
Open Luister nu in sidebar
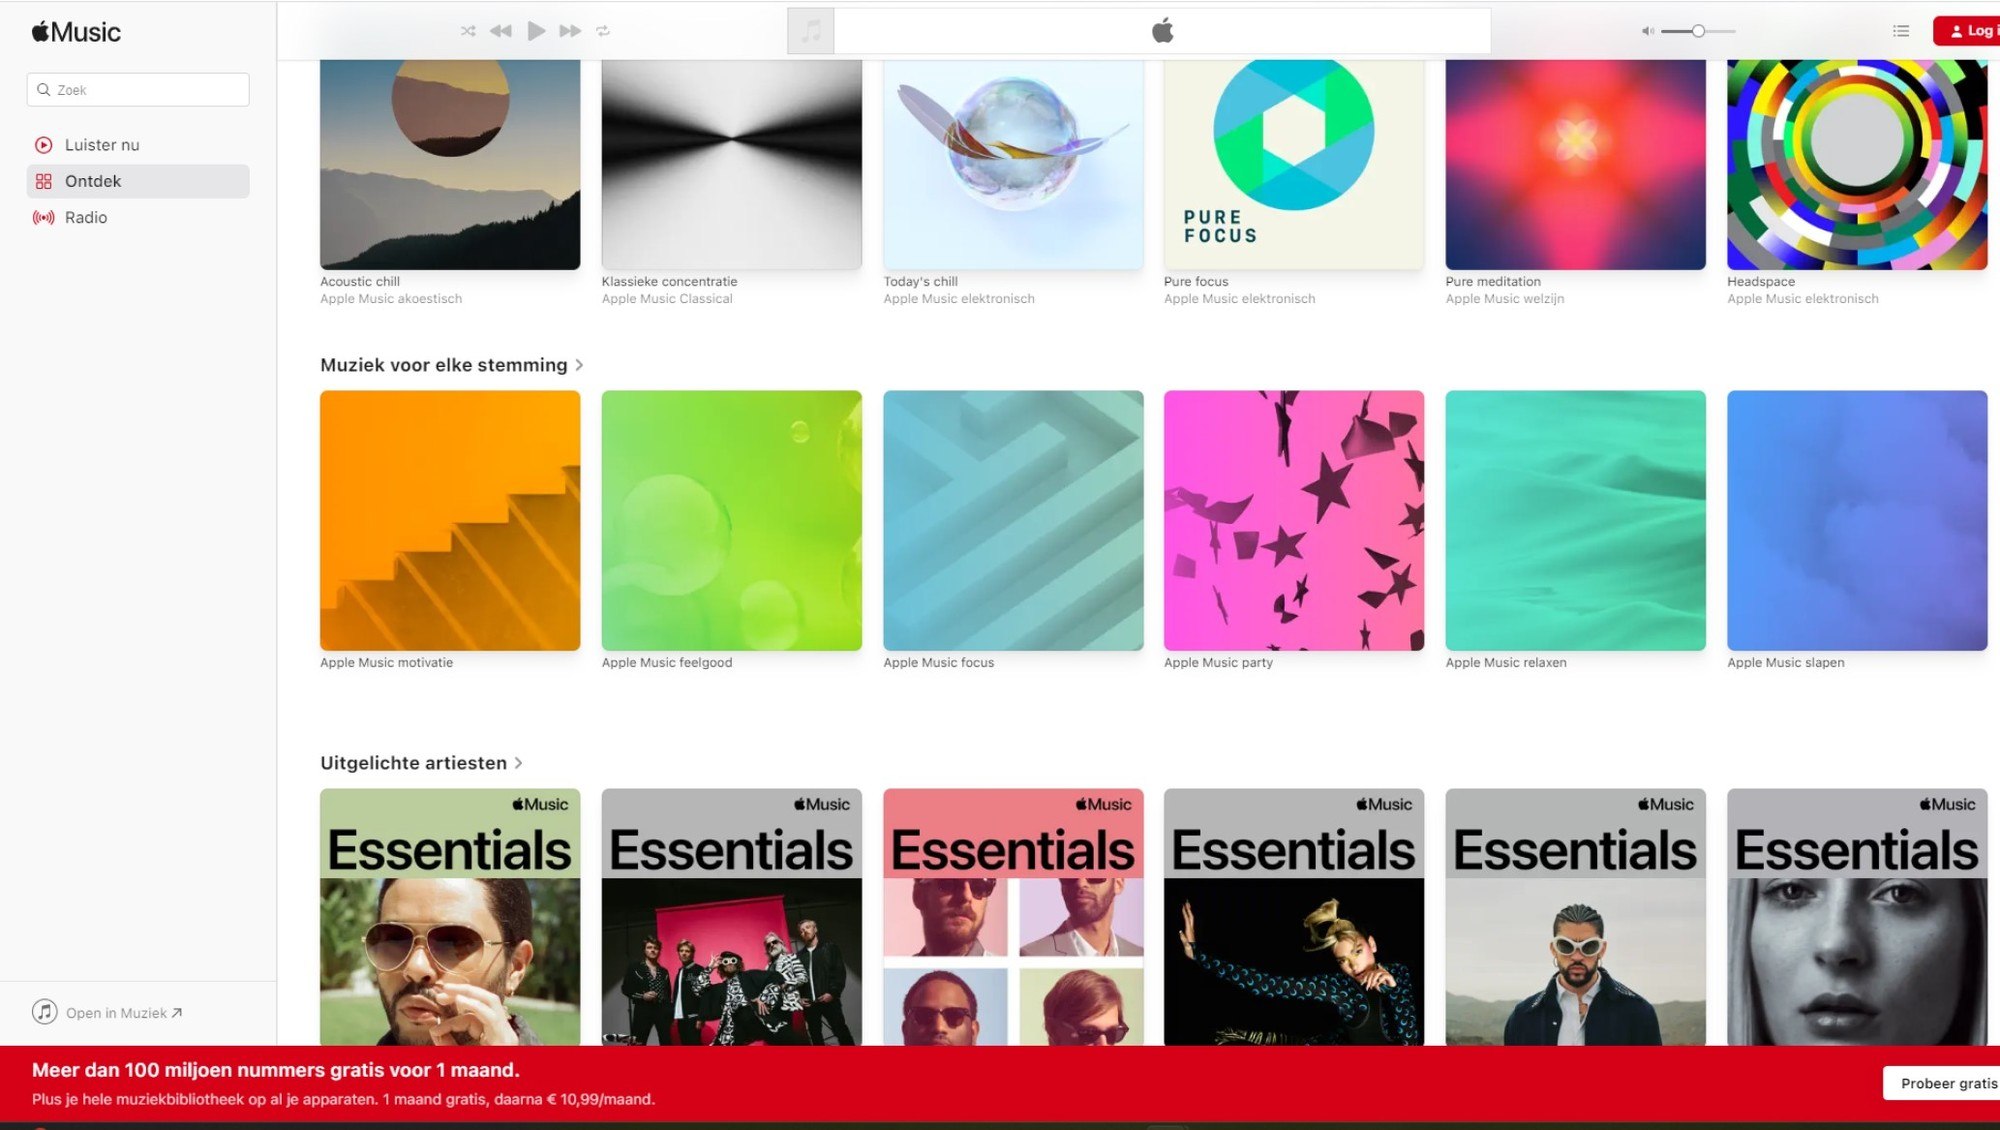pyautogui.click(x=138, y=145)
